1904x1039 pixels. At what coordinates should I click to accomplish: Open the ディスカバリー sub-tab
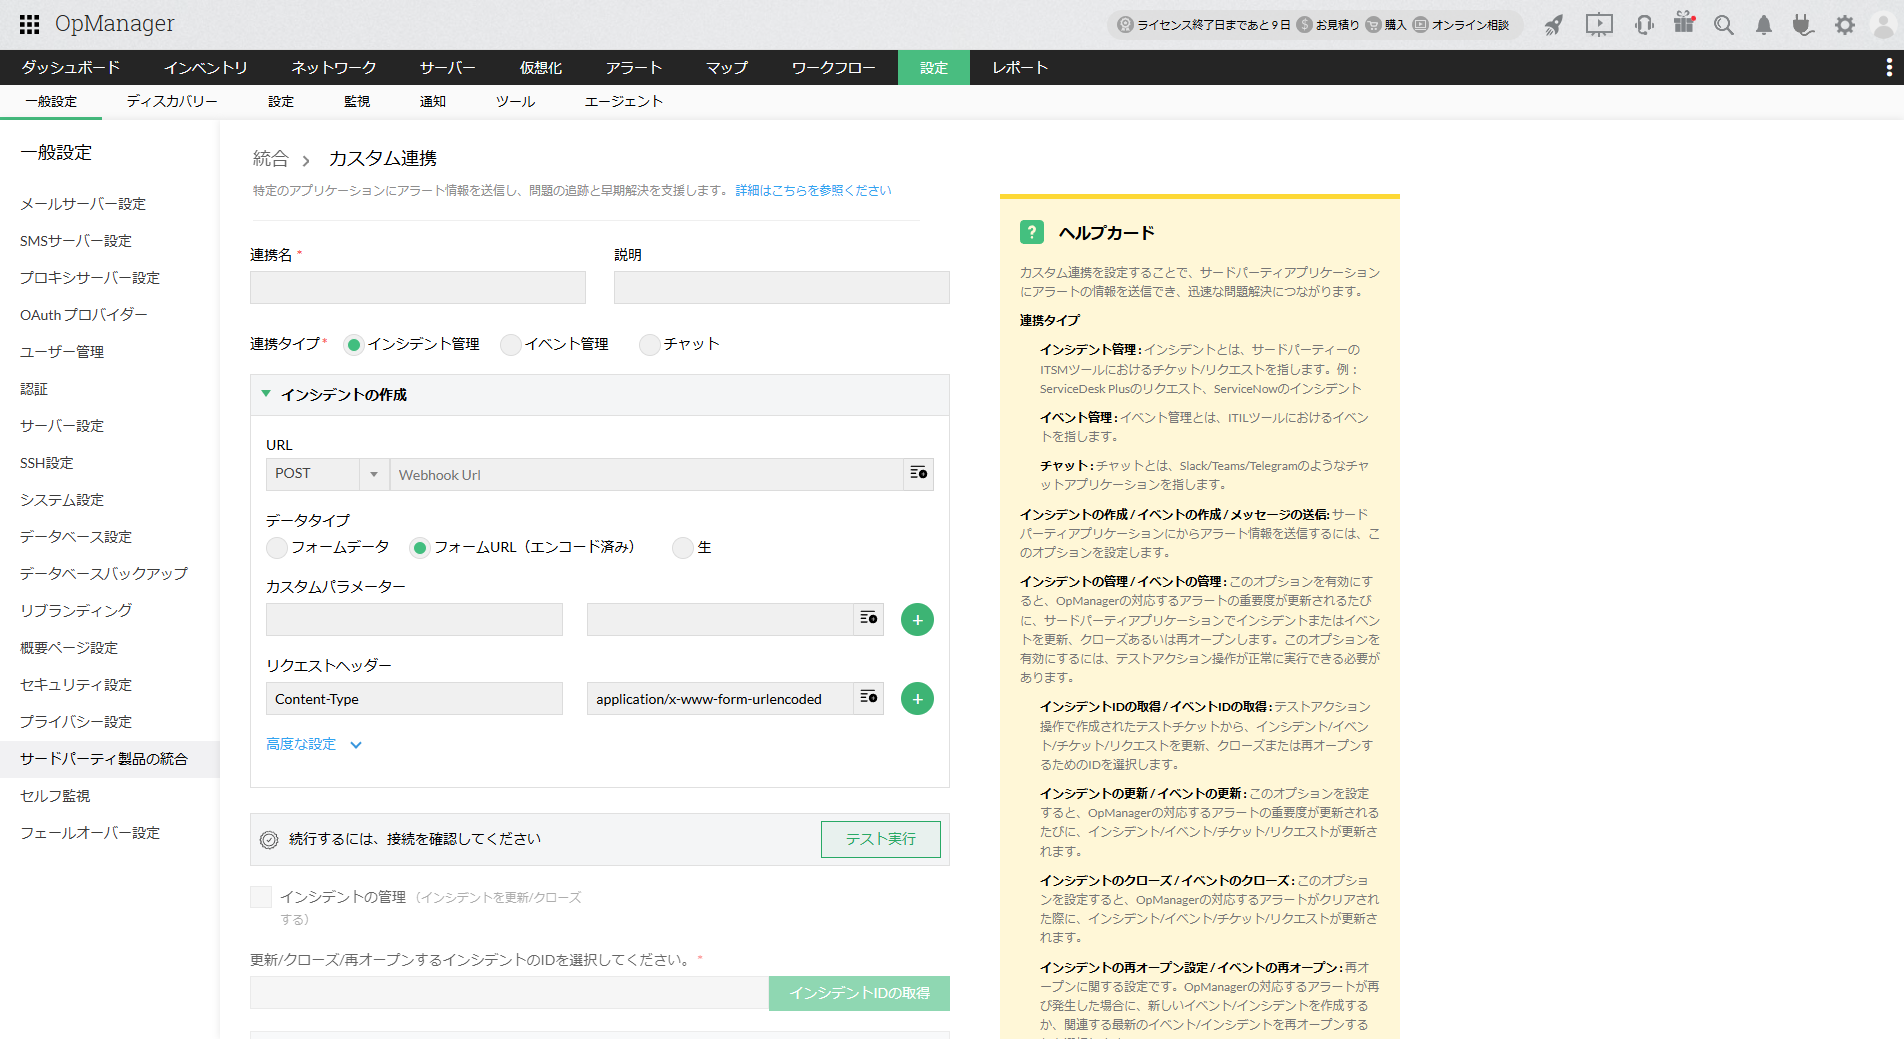click(x=172, y=102)
